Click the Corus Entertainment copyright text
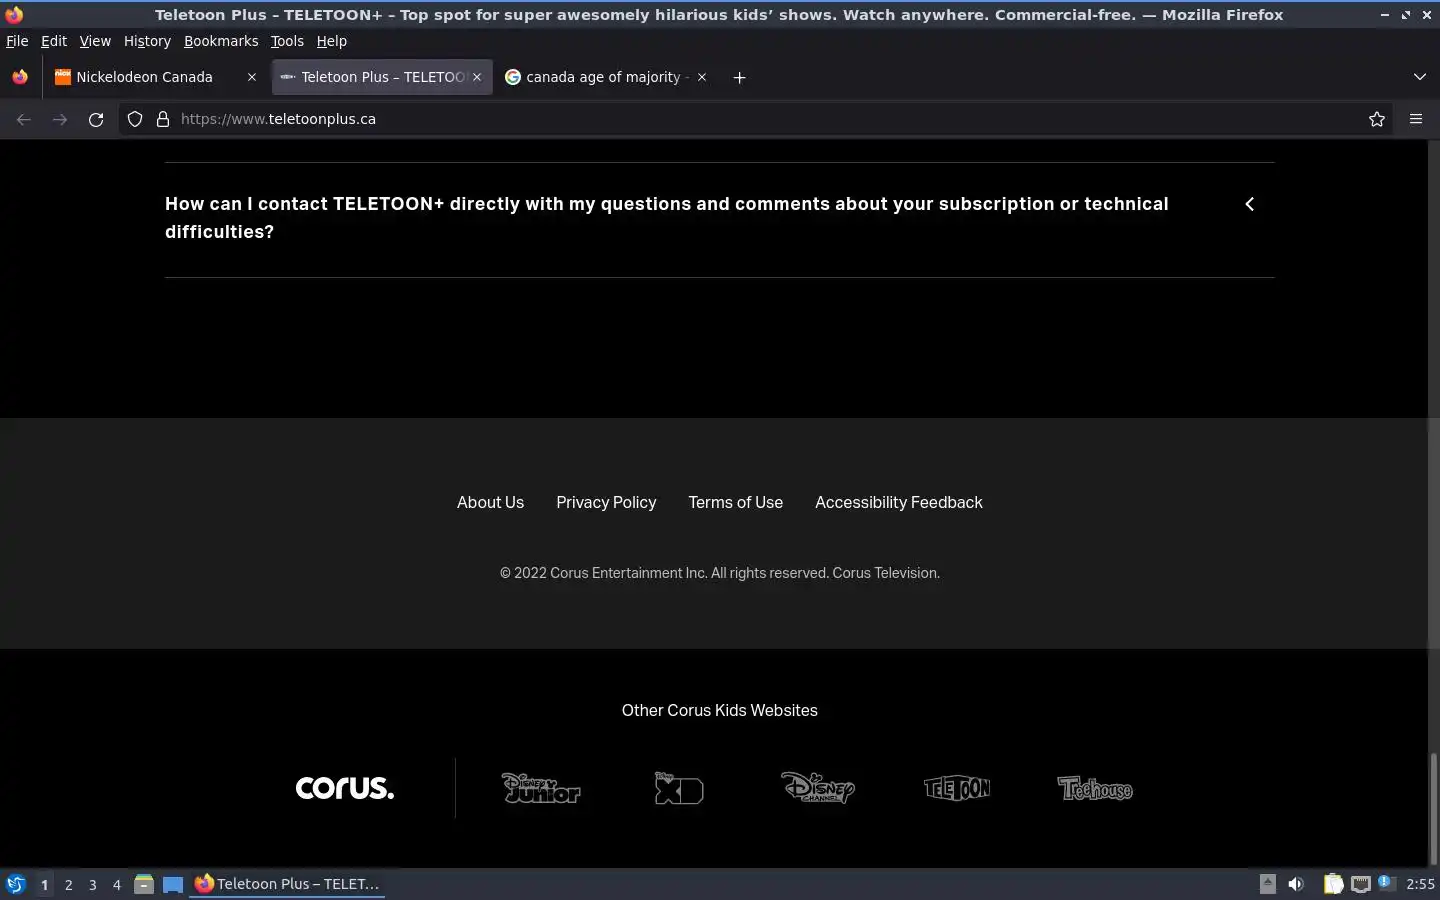 click(720, 573)
